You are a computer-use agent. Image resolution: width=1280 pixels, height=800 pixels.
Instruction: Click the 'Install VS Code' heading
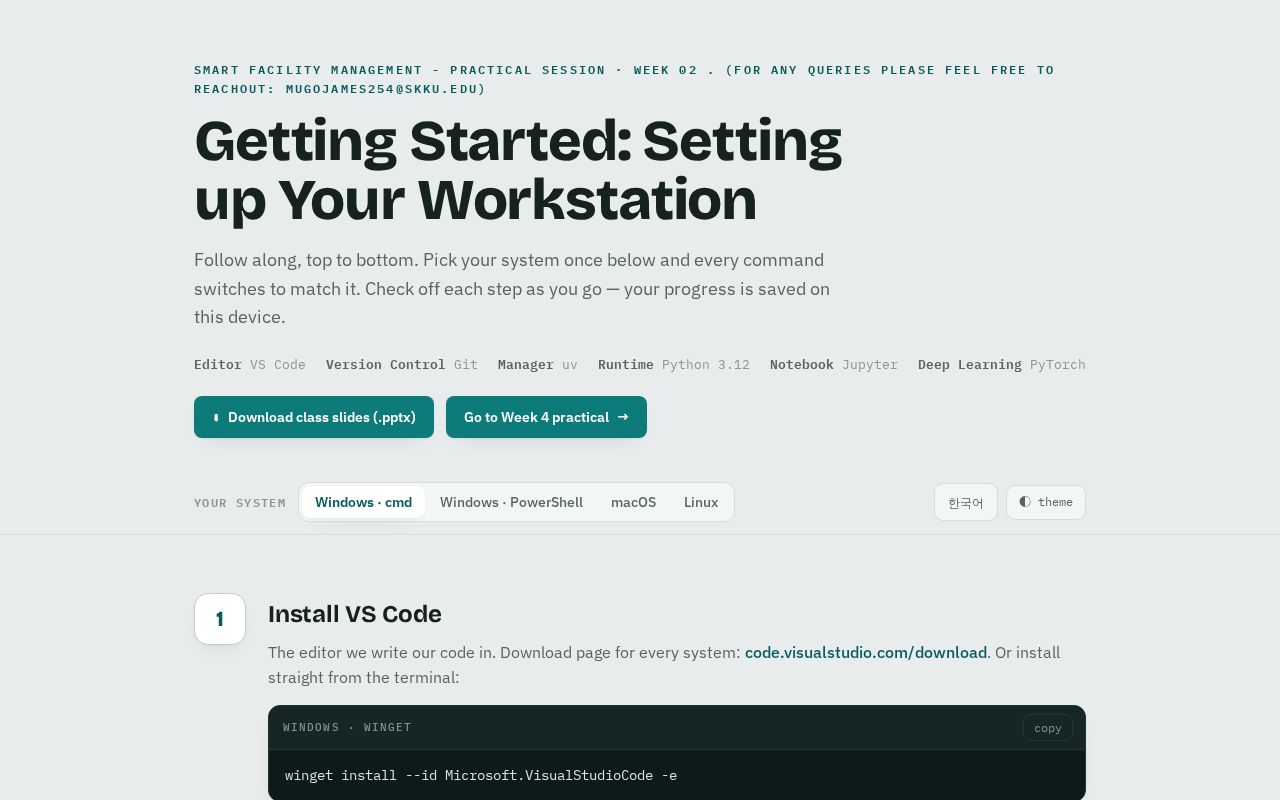[x=355, y=614]
